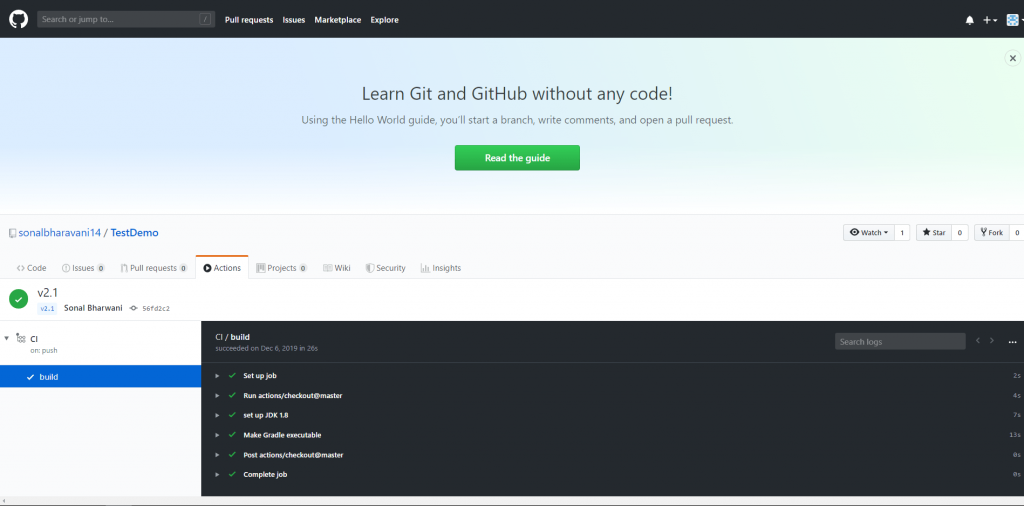Open the plus create-new menu
The height and width of the screenshot is (506, 1024).
pyautogui.click(x=990, y=20)
